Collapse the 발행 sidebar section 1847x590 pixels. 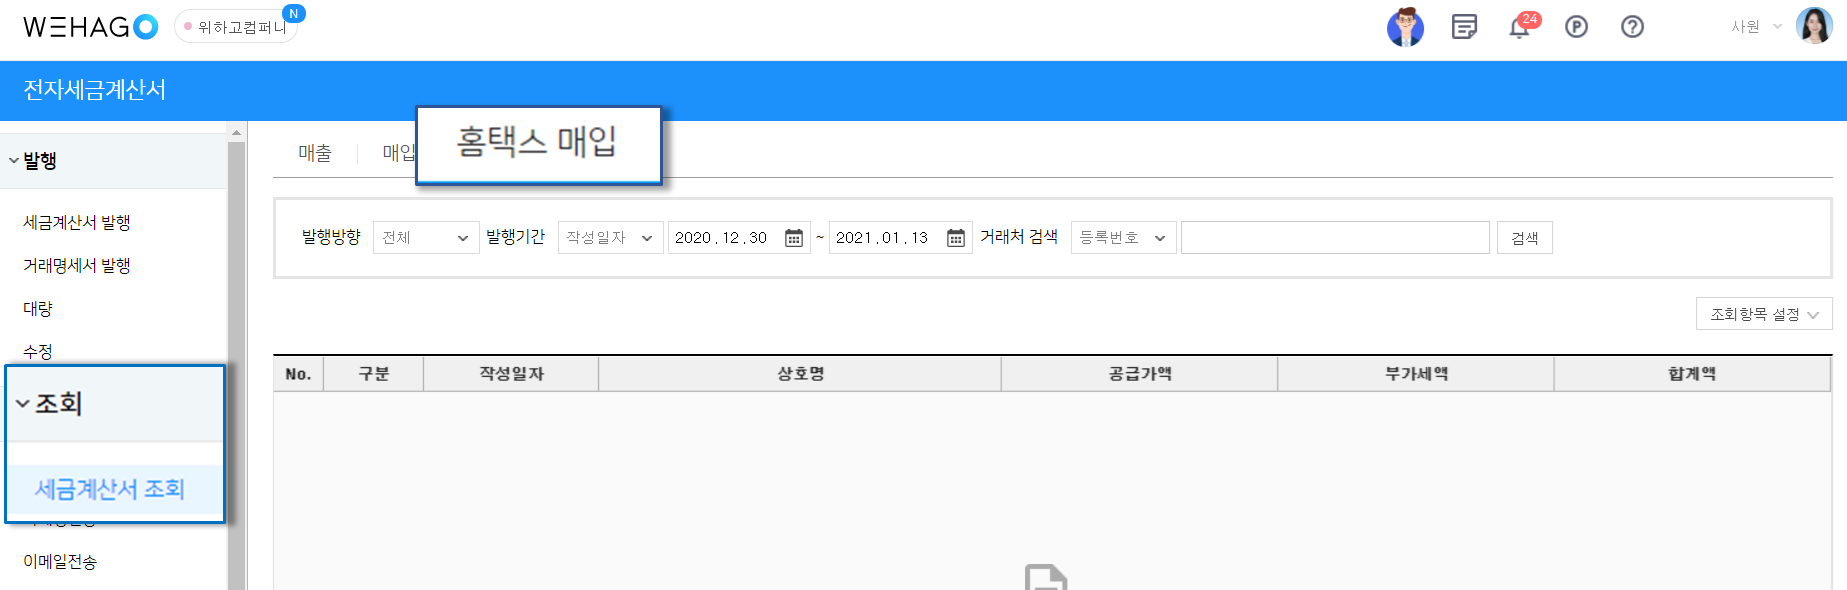pos(32,160)
